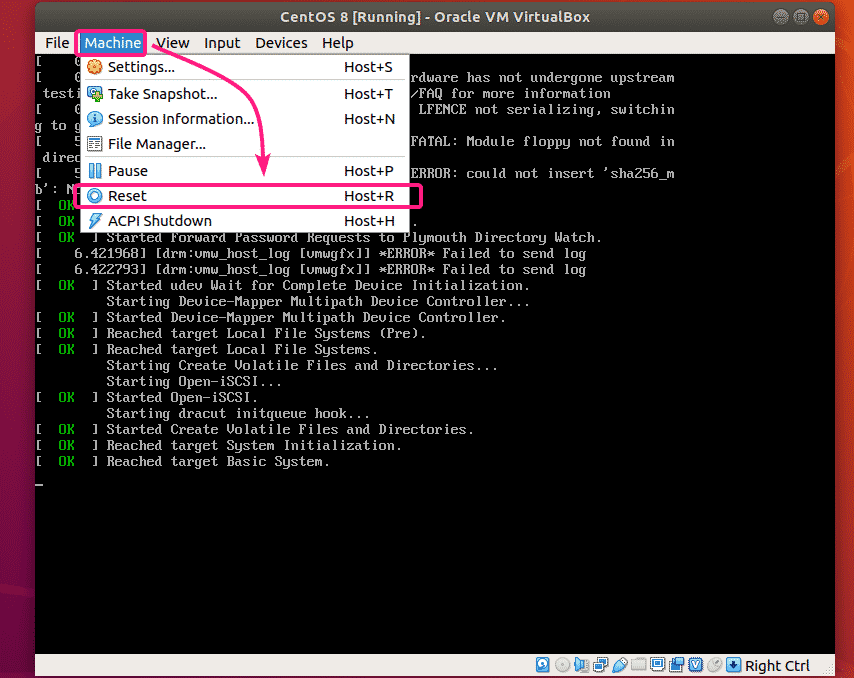
Task: Click the Settings gear icon
Action: [95, 67]
